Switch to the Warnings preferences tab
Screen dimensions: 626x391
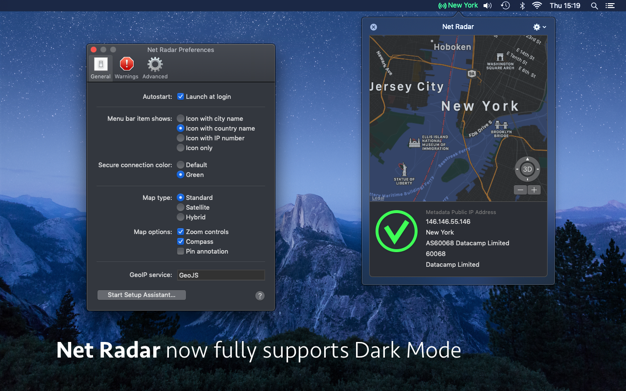[x=127, y=68]
